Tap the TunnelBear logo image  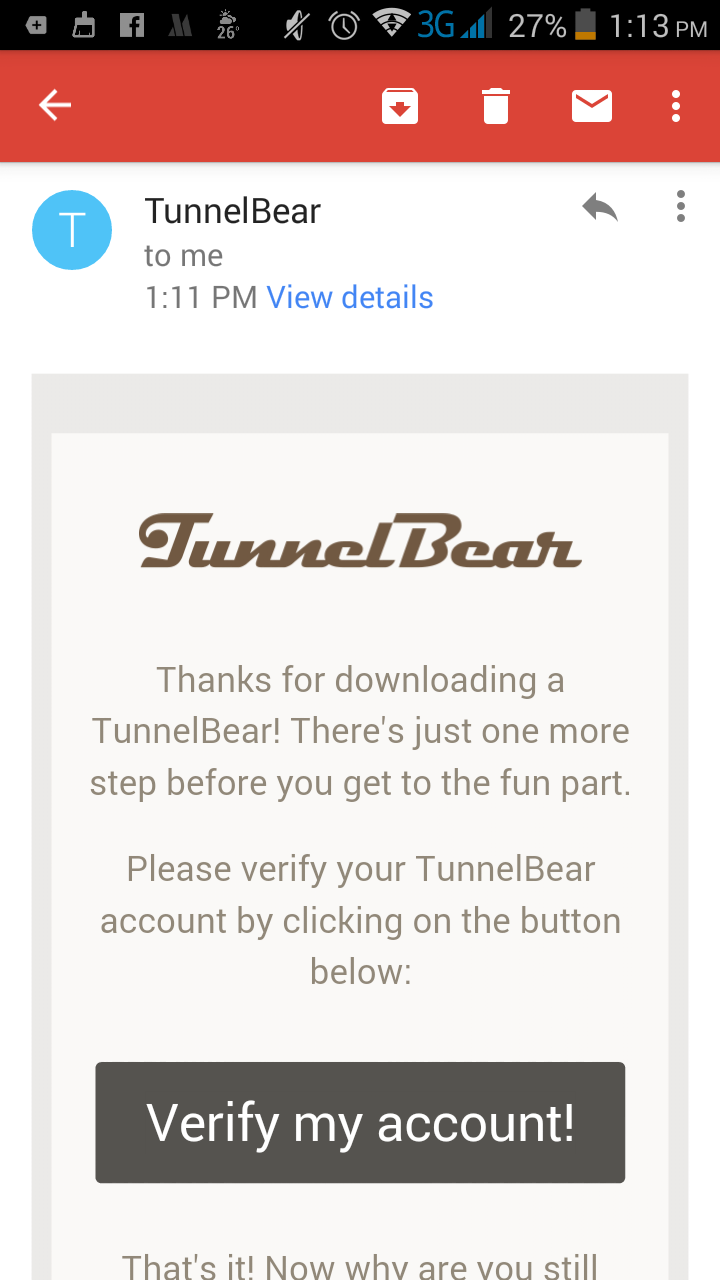tap(360, 541)
